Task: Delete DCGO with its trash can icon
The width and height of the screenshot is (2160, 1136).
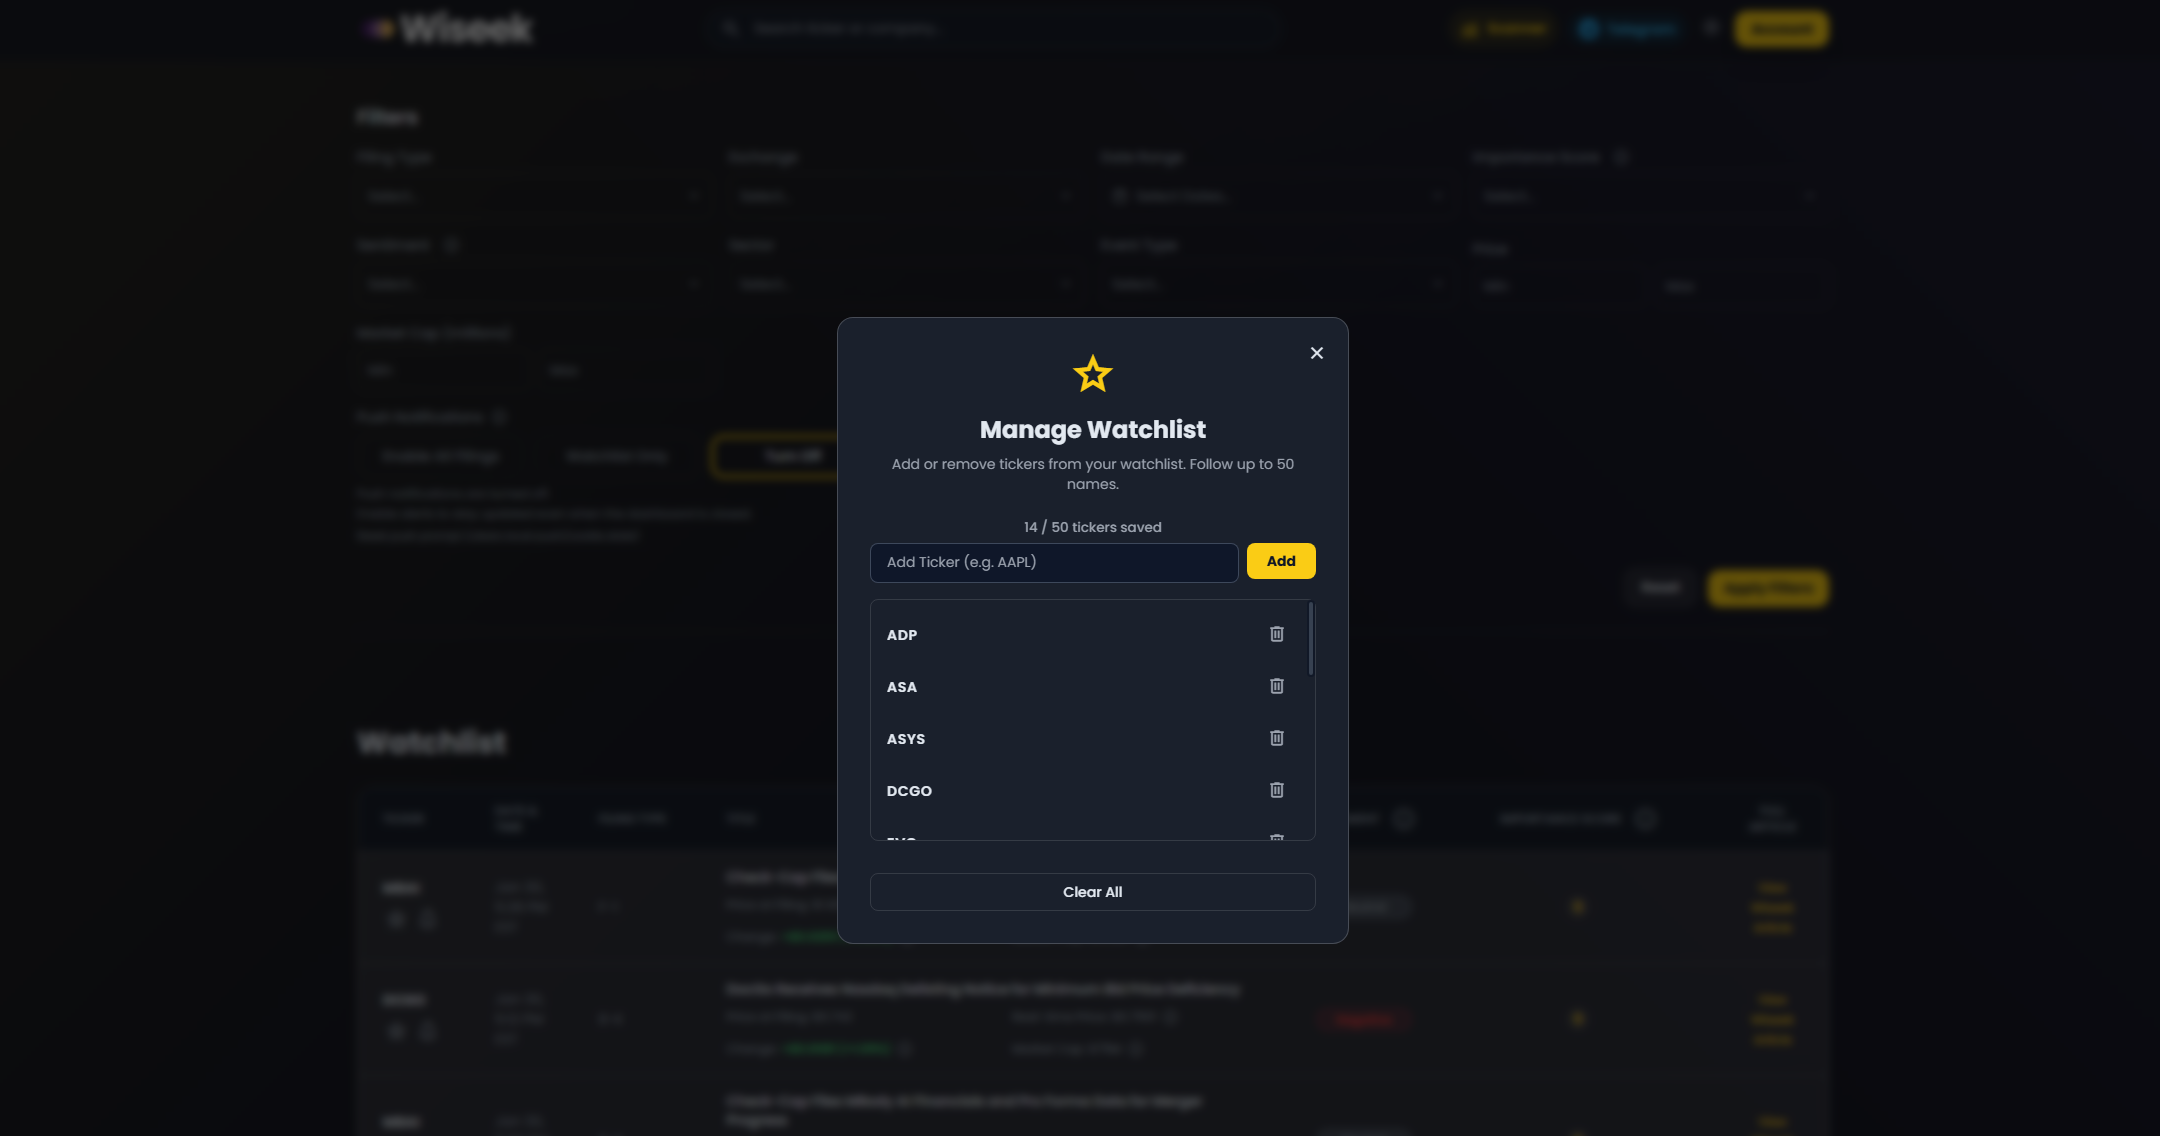Action: click(1276, 790)
